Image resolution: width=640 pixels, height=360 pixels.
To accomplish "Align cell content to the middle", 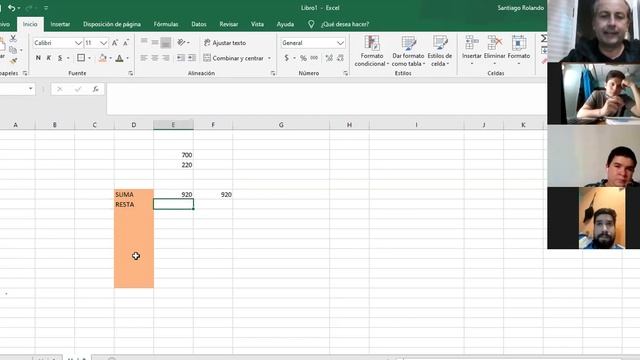I will click(x=155, y=42).
